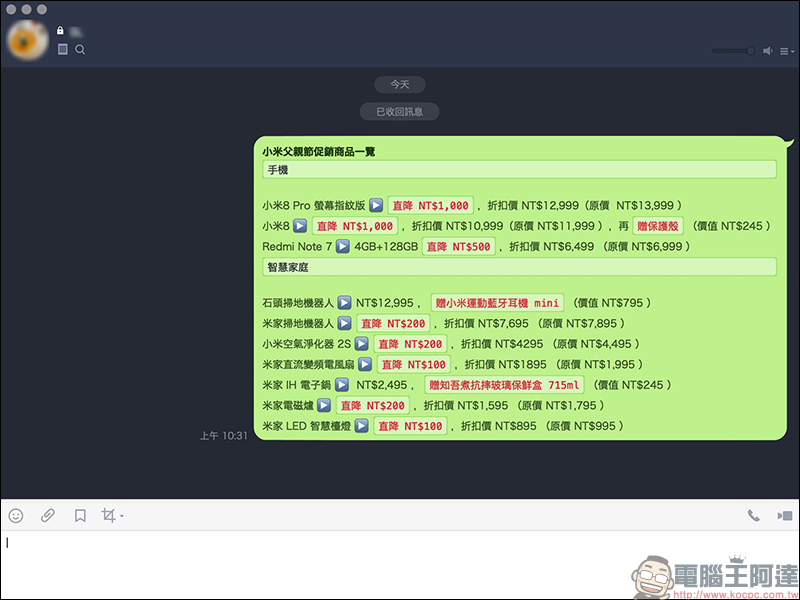The width and height of the screenshot is (800, 600).
Task: Click the 折扣價 NT$895 text
Action: [498, 426]
